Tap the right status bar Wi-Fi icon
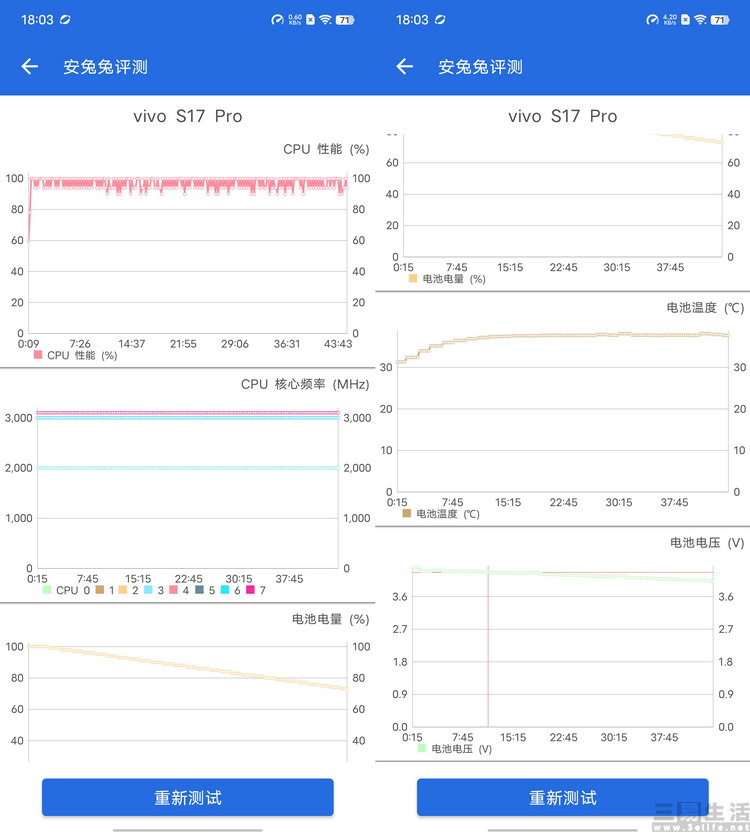Screen dimensions: 750x833 pos(701,20)
